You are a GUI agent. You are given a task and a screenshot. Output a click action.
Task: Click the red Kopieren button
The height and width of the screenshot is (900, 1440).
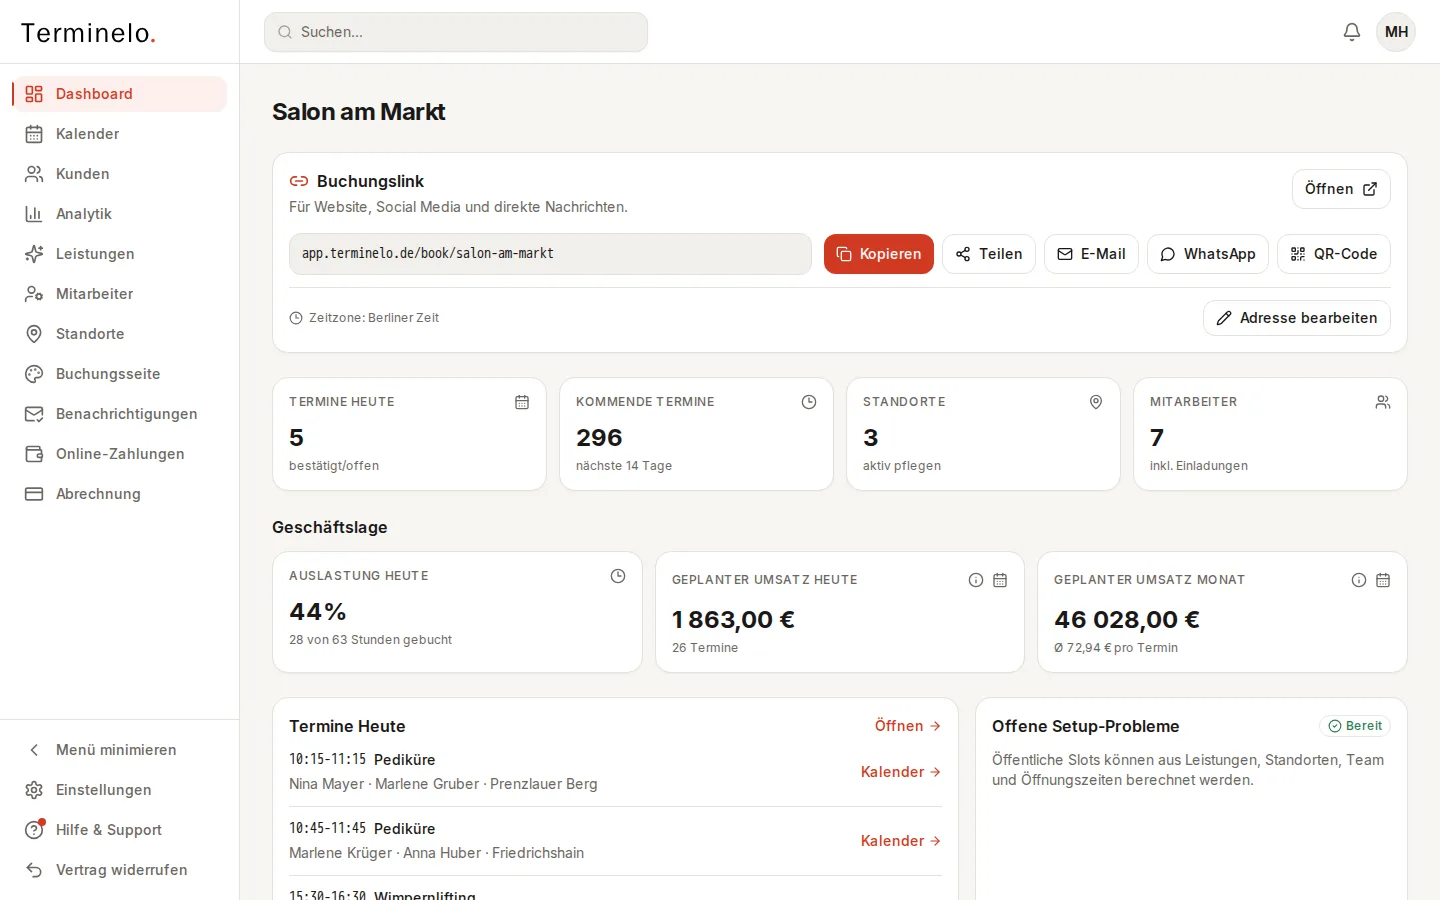click(879, 254)
